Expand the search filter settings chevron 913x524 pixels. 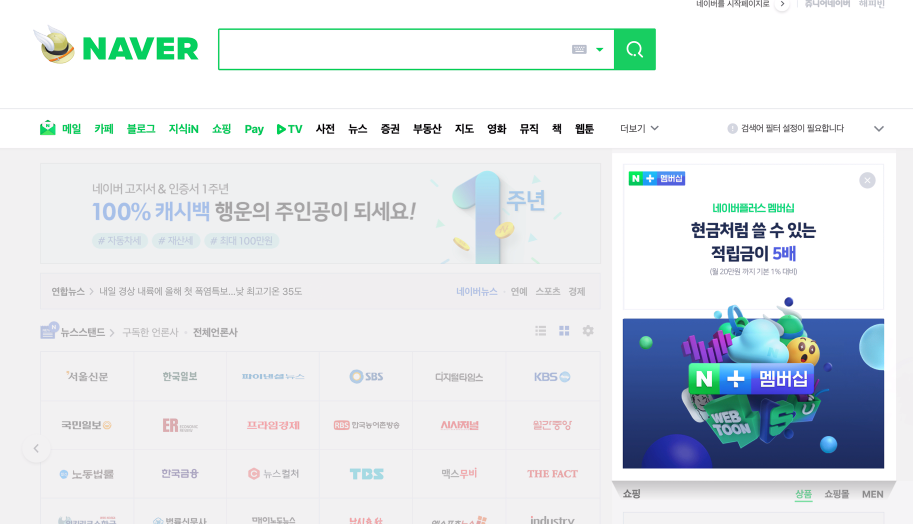click(x=879, y=129)
